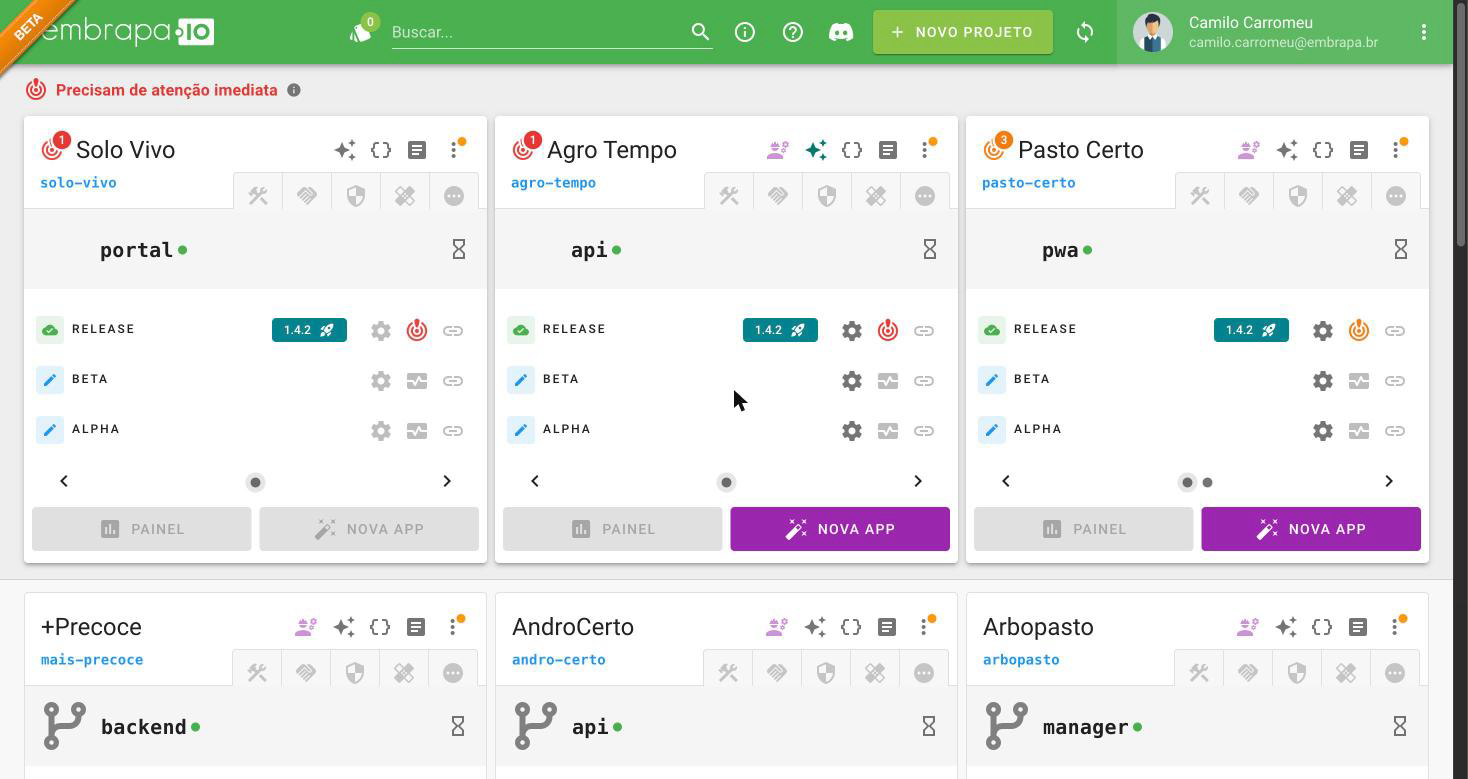Open the gear settings on Pasto Certo ALPHA row
The image size is (1468, 779).
pos(1323,431)
